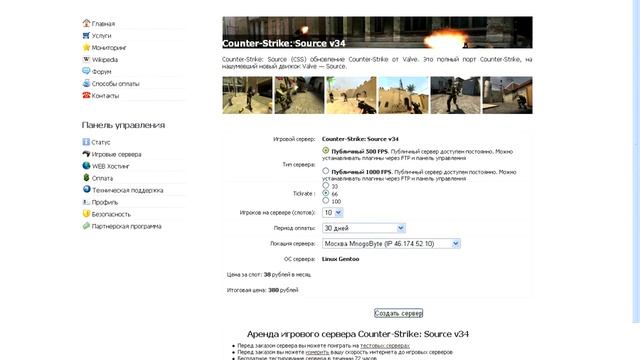Go to Главная menu item
Viewport: 640px width, 360px height.
(103, 24)
